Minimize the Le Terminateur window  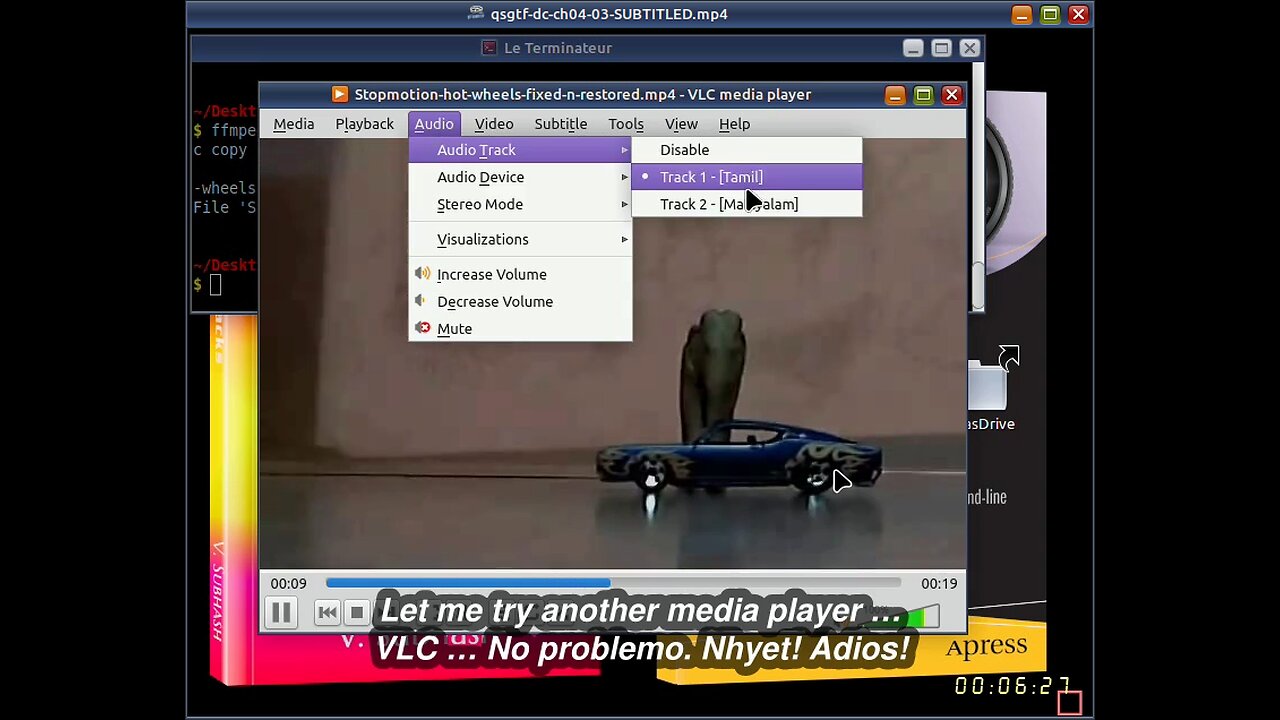pos(913,48)
